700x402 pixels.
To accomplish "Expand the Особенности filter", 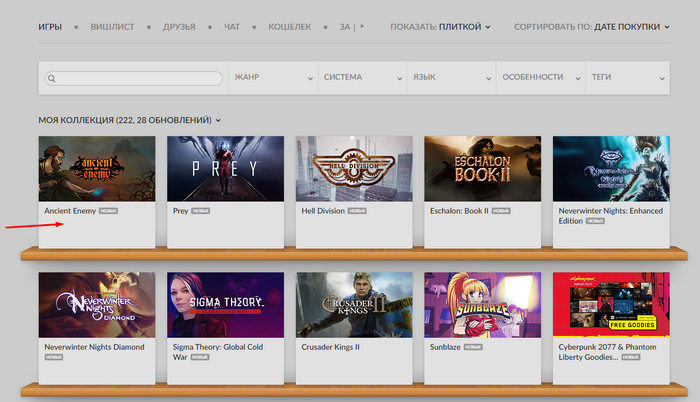I will coord(541,78).
